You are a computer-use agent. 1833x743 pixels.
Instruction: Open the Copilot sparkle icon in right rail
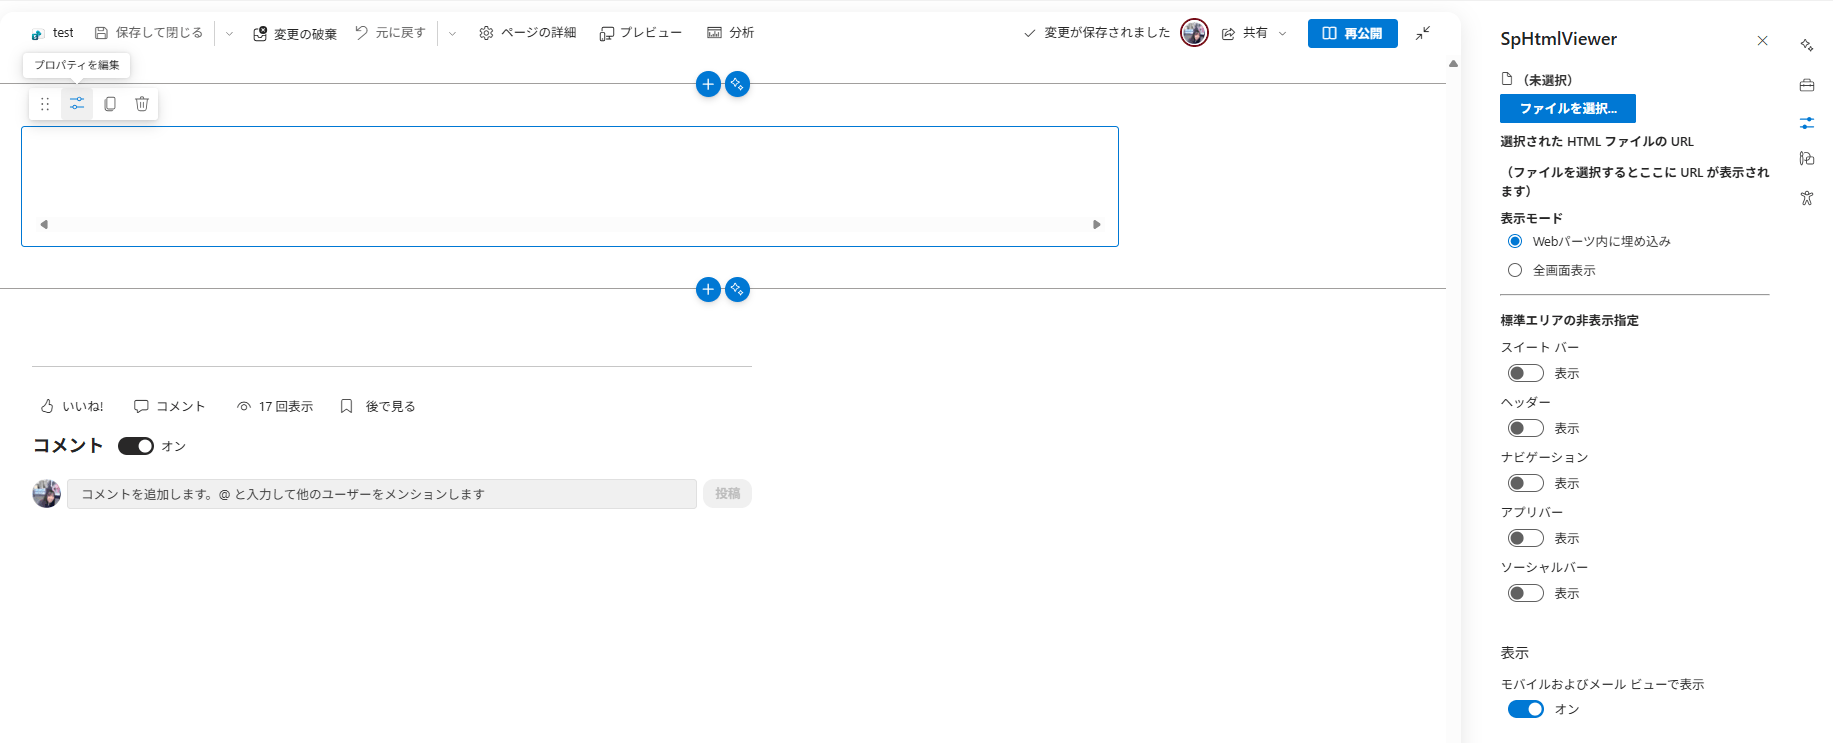coord(1807,45)
